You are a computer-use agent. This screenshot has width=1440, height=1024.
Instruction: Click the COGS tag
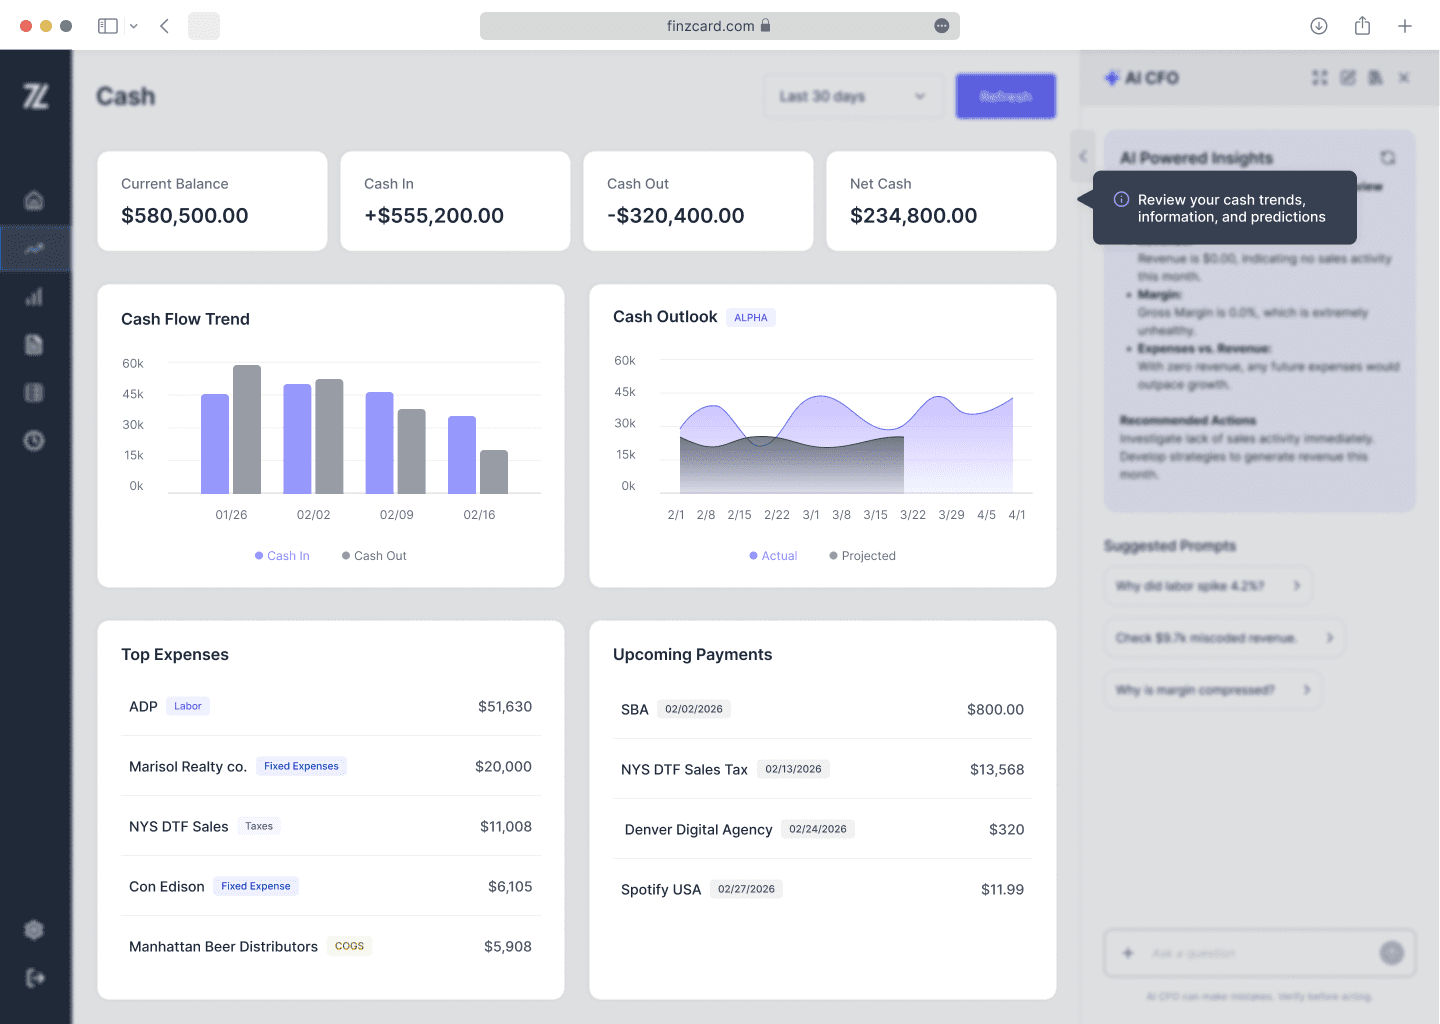pyautogui.click(x=349, y=946)
